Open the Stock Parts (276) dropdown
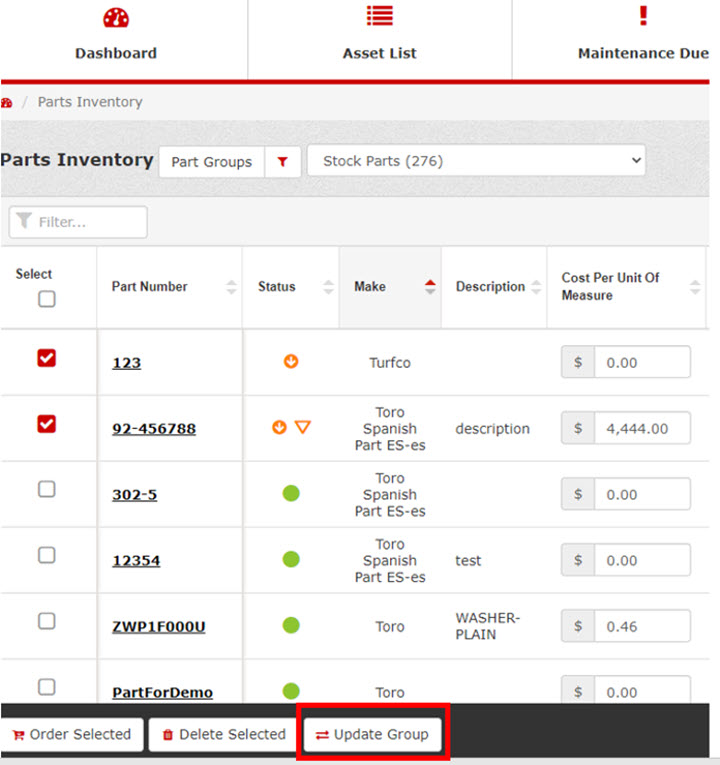This screenshot has width=720, height=765. coord(476,161)
